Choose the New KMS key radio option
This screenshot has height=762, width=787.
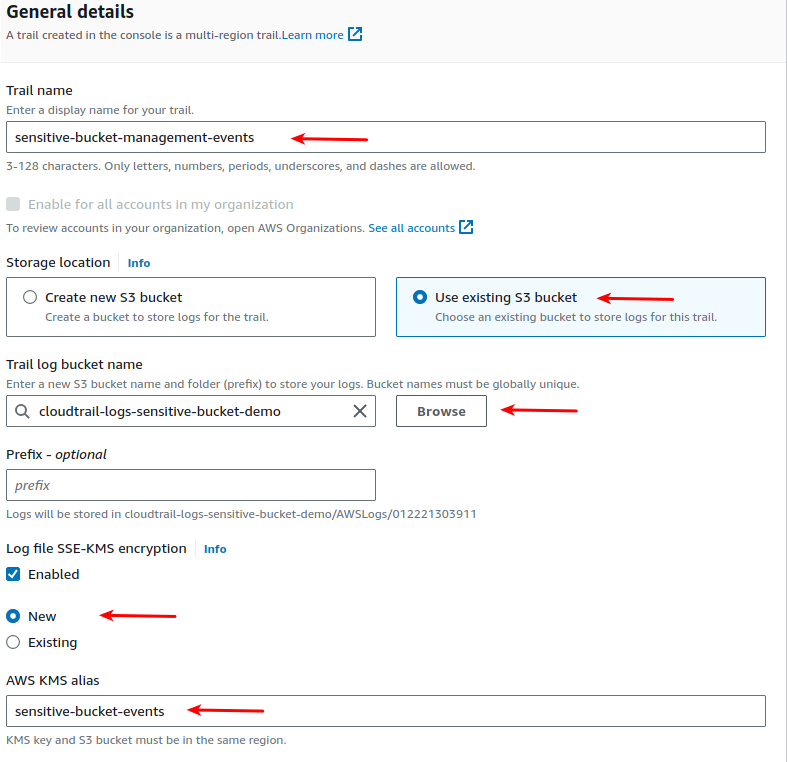pos(13,616)
